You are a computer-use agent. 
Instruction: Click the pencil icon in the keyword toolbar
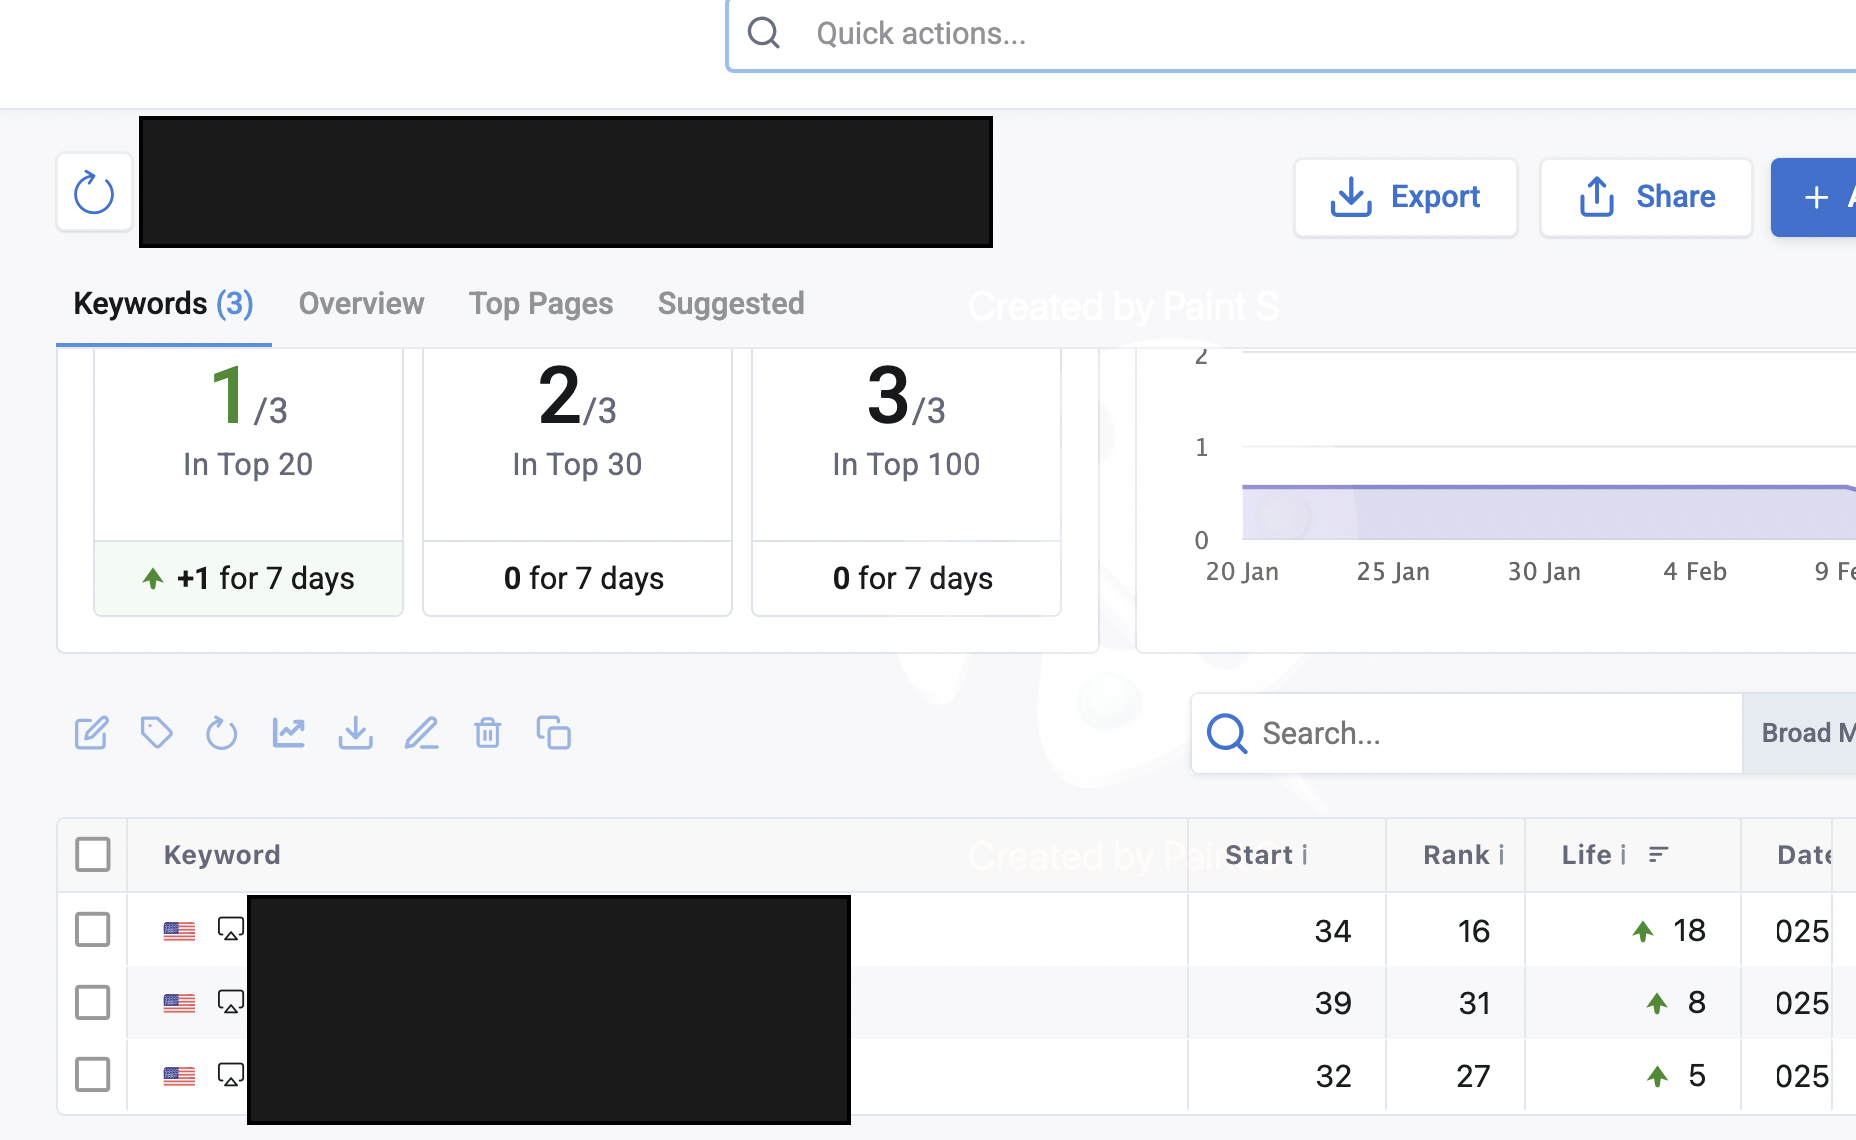point(422,733)
